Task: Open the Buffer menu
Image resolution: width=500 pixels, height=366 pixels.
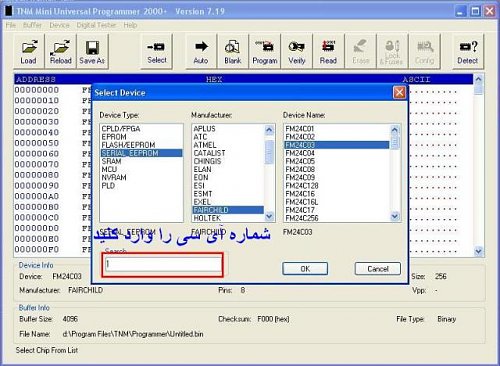Action: pos(32,25)
